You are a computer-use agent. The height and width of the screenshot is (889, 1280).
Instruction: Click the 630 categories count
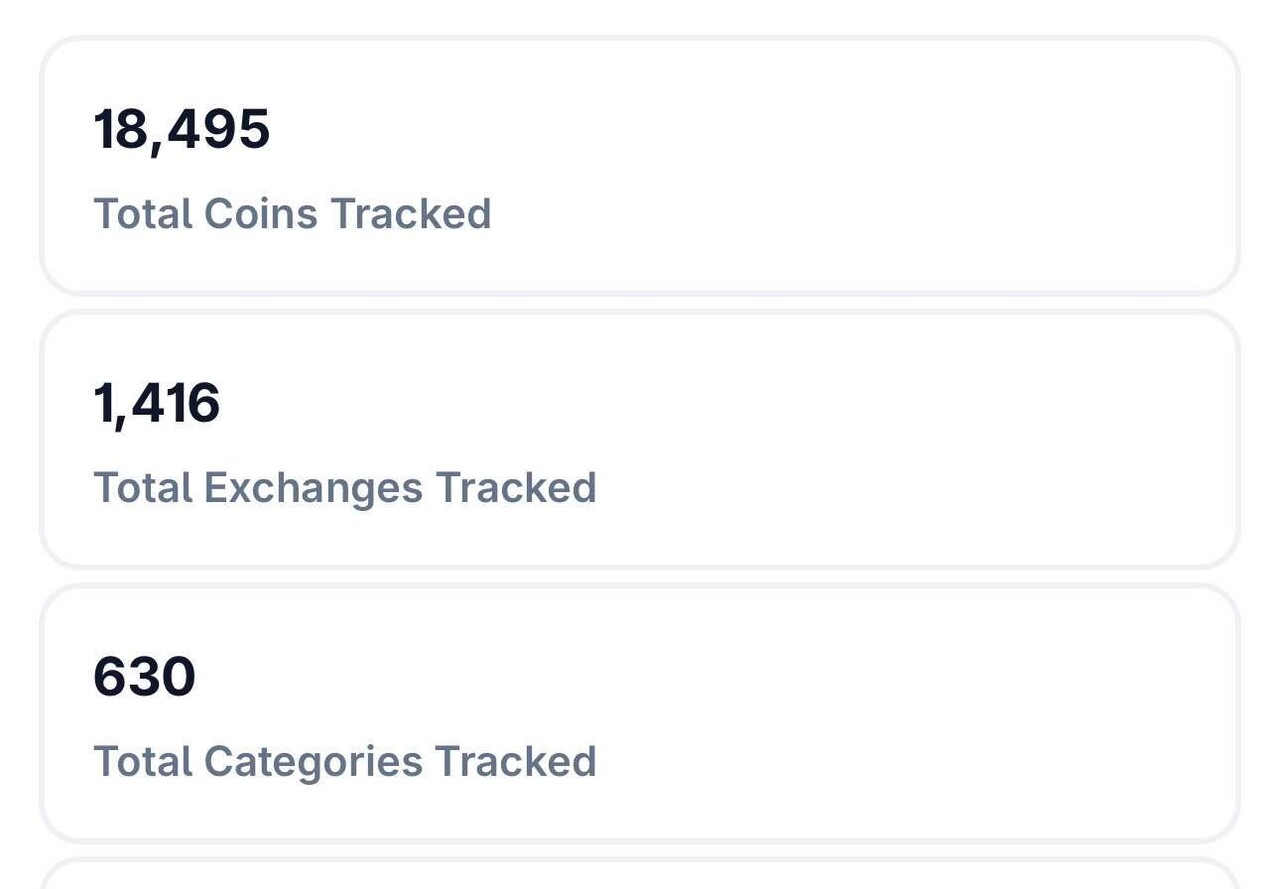point(144,677)
